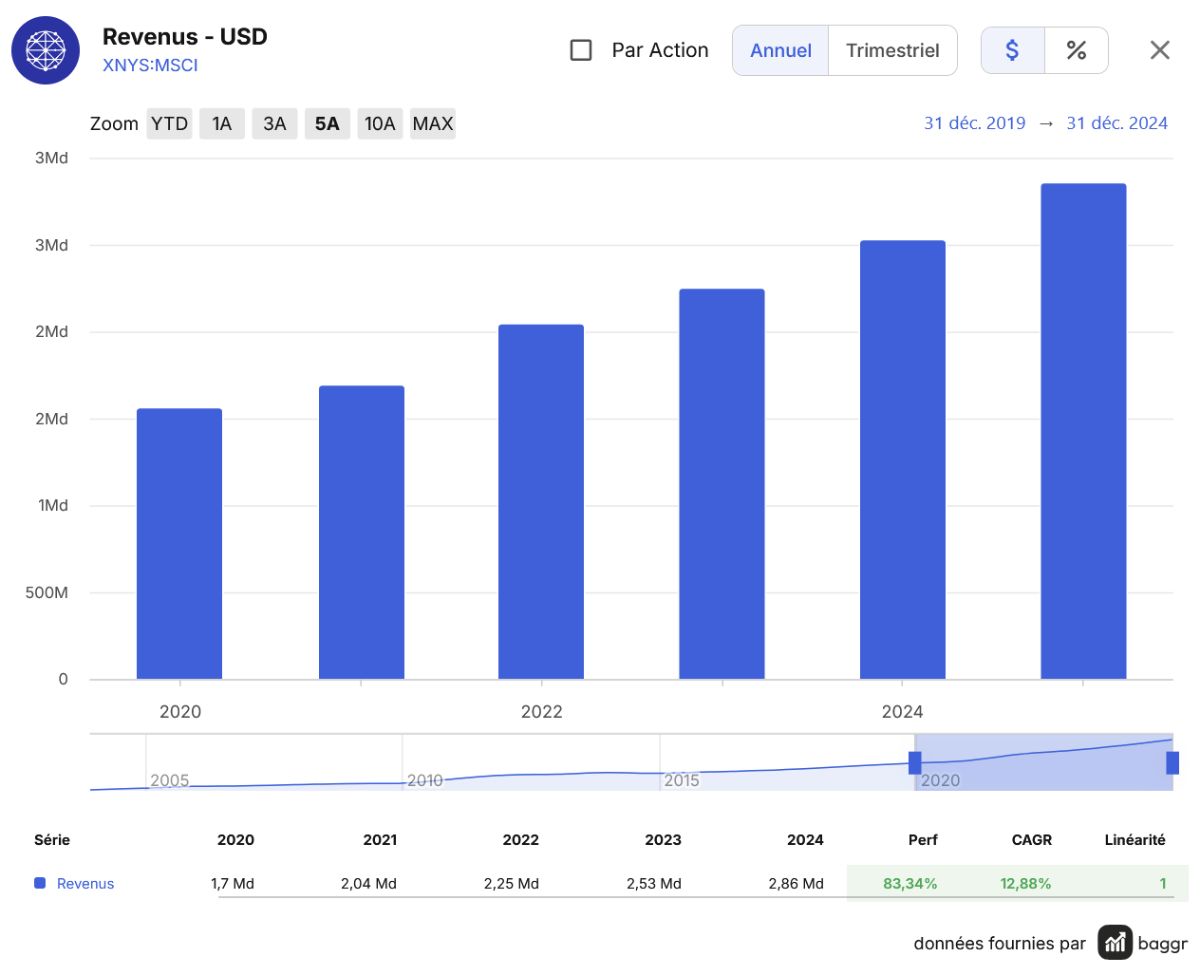Viewport: 1200px width, 977px height.
Task: Click the 2,53 Md value cell
Action: [654, 884]
